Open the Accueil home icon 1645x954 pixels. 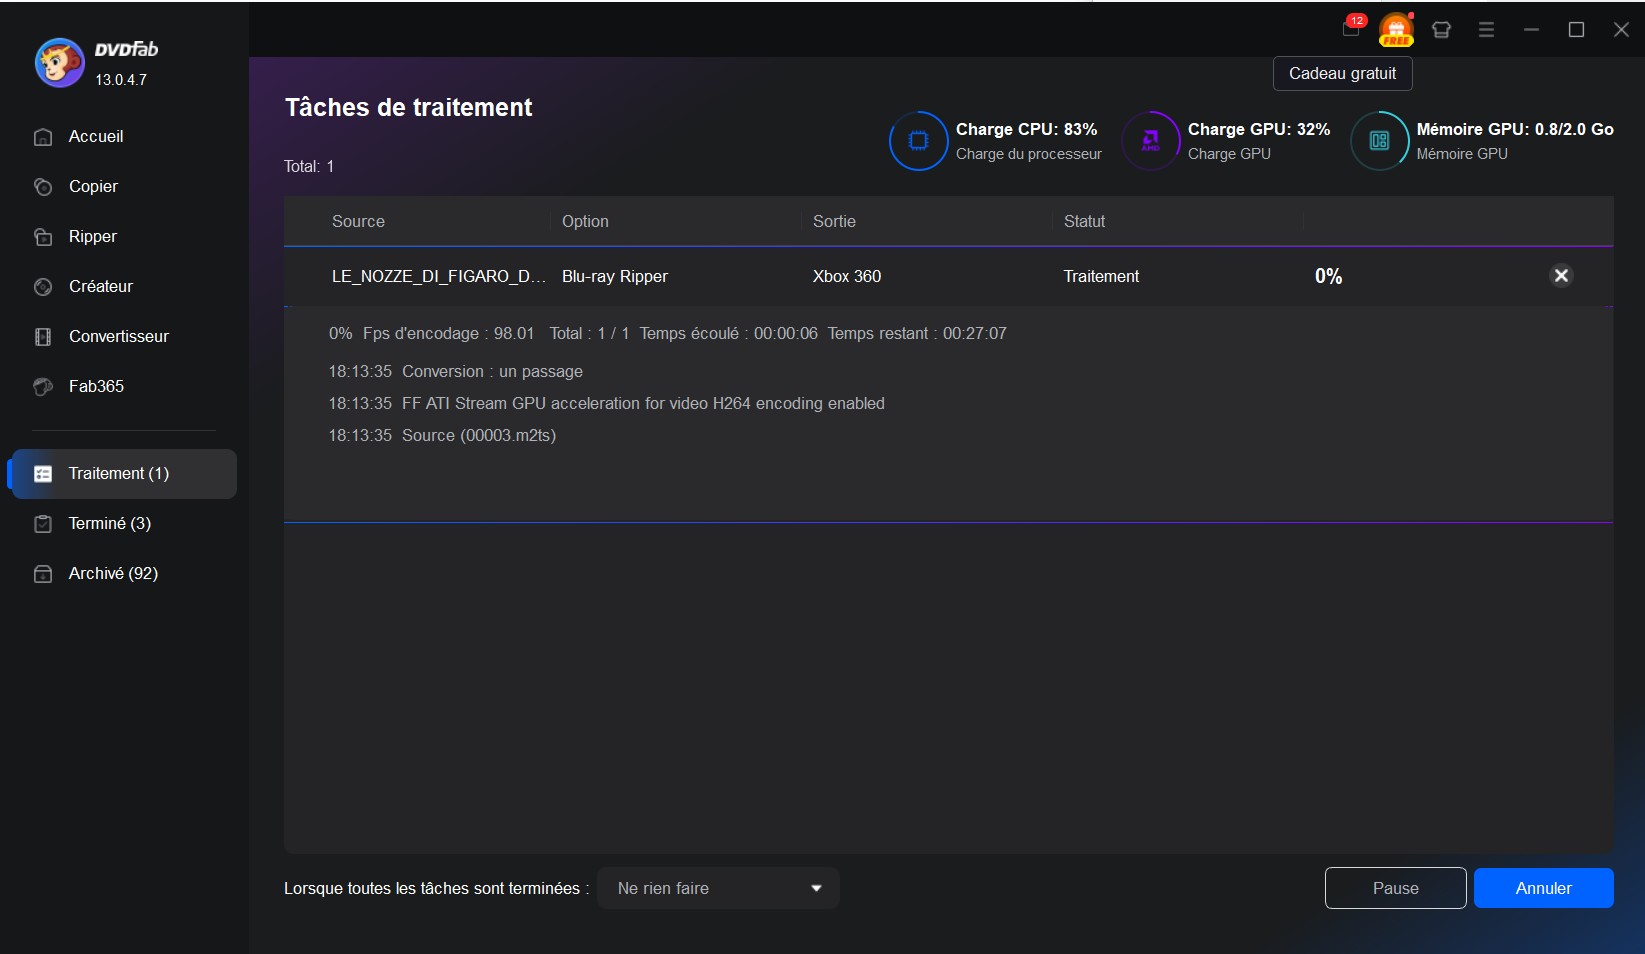(x=43, y=137)
